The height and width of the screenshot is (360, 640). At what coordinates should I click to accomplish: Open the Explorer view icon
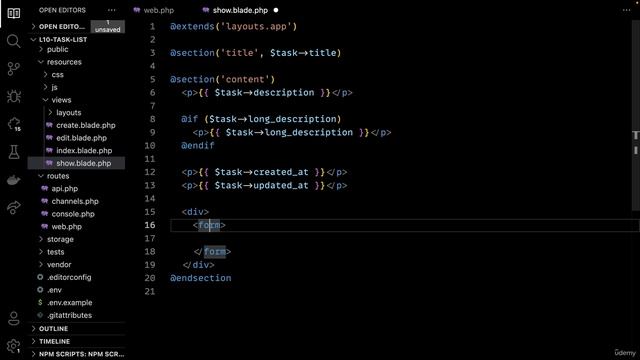tap(13, 13)
